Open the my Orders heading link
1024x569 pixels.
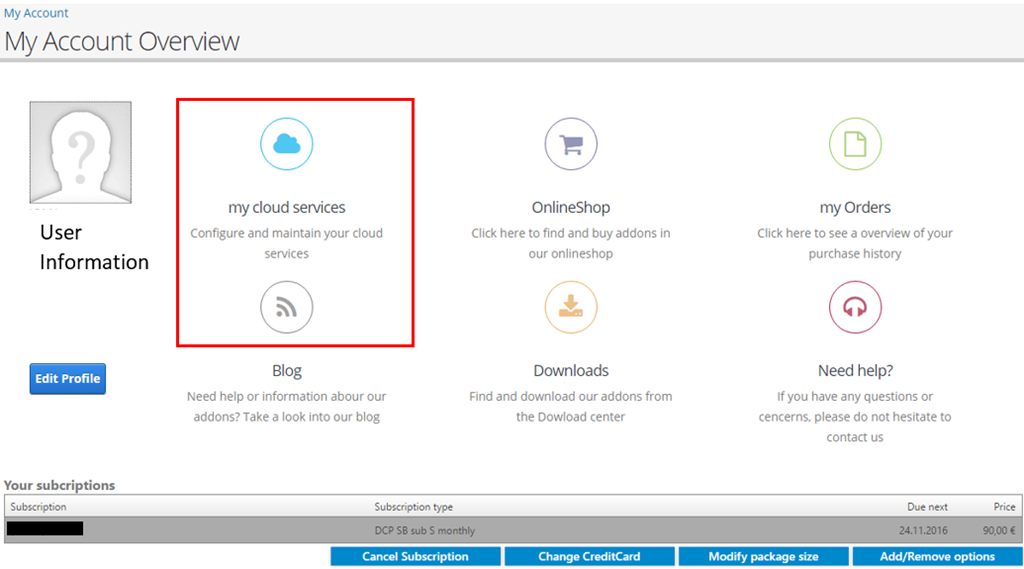pyautogui.click(x=855, y=207)
